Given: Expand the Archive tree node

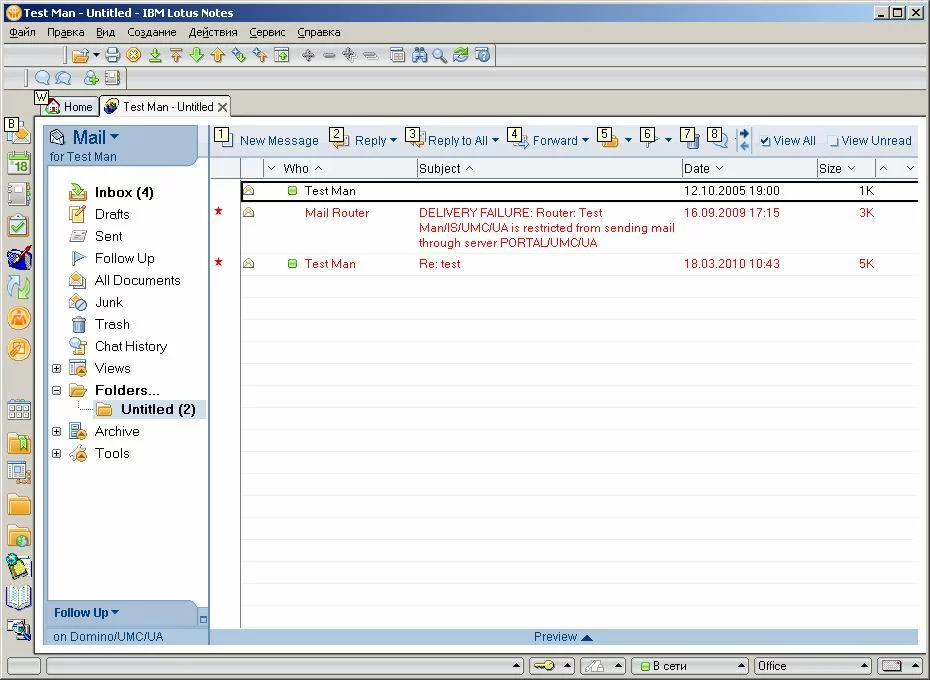Looking at the screenshot, I should 57,432.
